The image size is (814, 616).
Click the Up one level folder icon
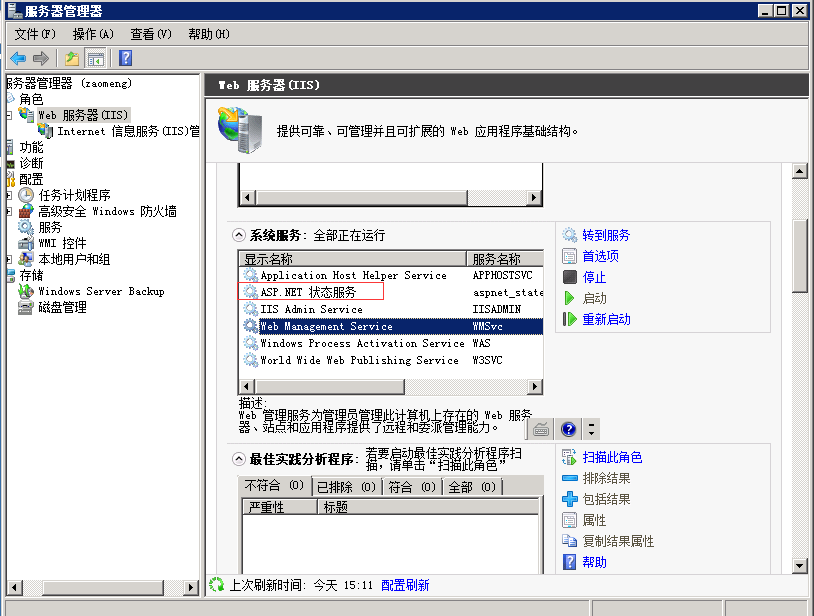click(72, 58)
